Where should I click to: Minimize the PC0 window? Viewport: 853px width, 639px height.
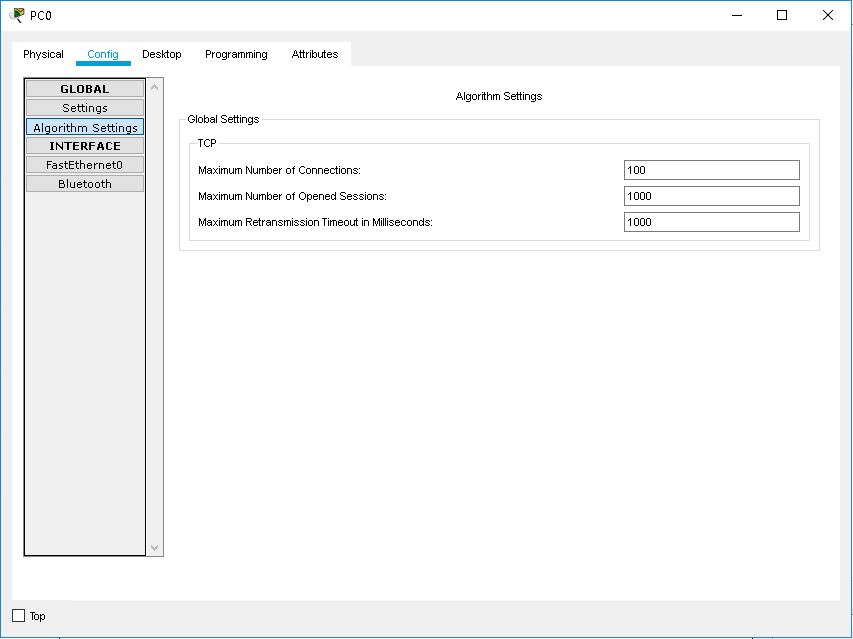[736, 15]
